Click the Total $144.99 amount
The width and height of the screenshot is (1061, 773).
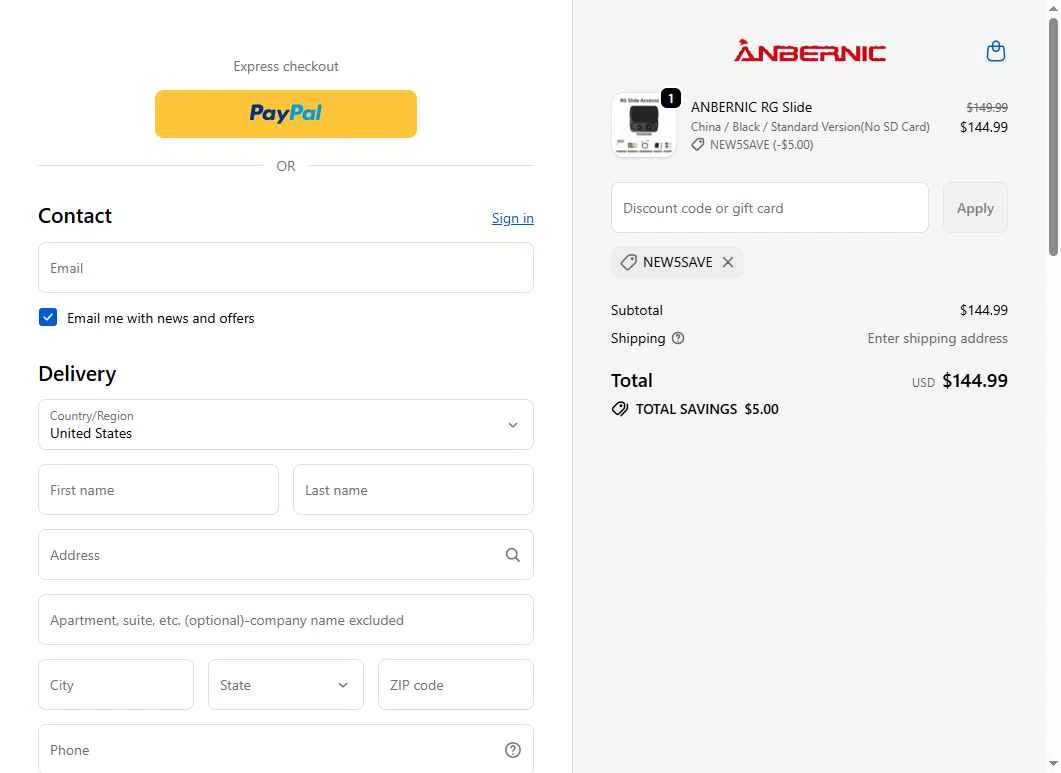coord(975,380)
